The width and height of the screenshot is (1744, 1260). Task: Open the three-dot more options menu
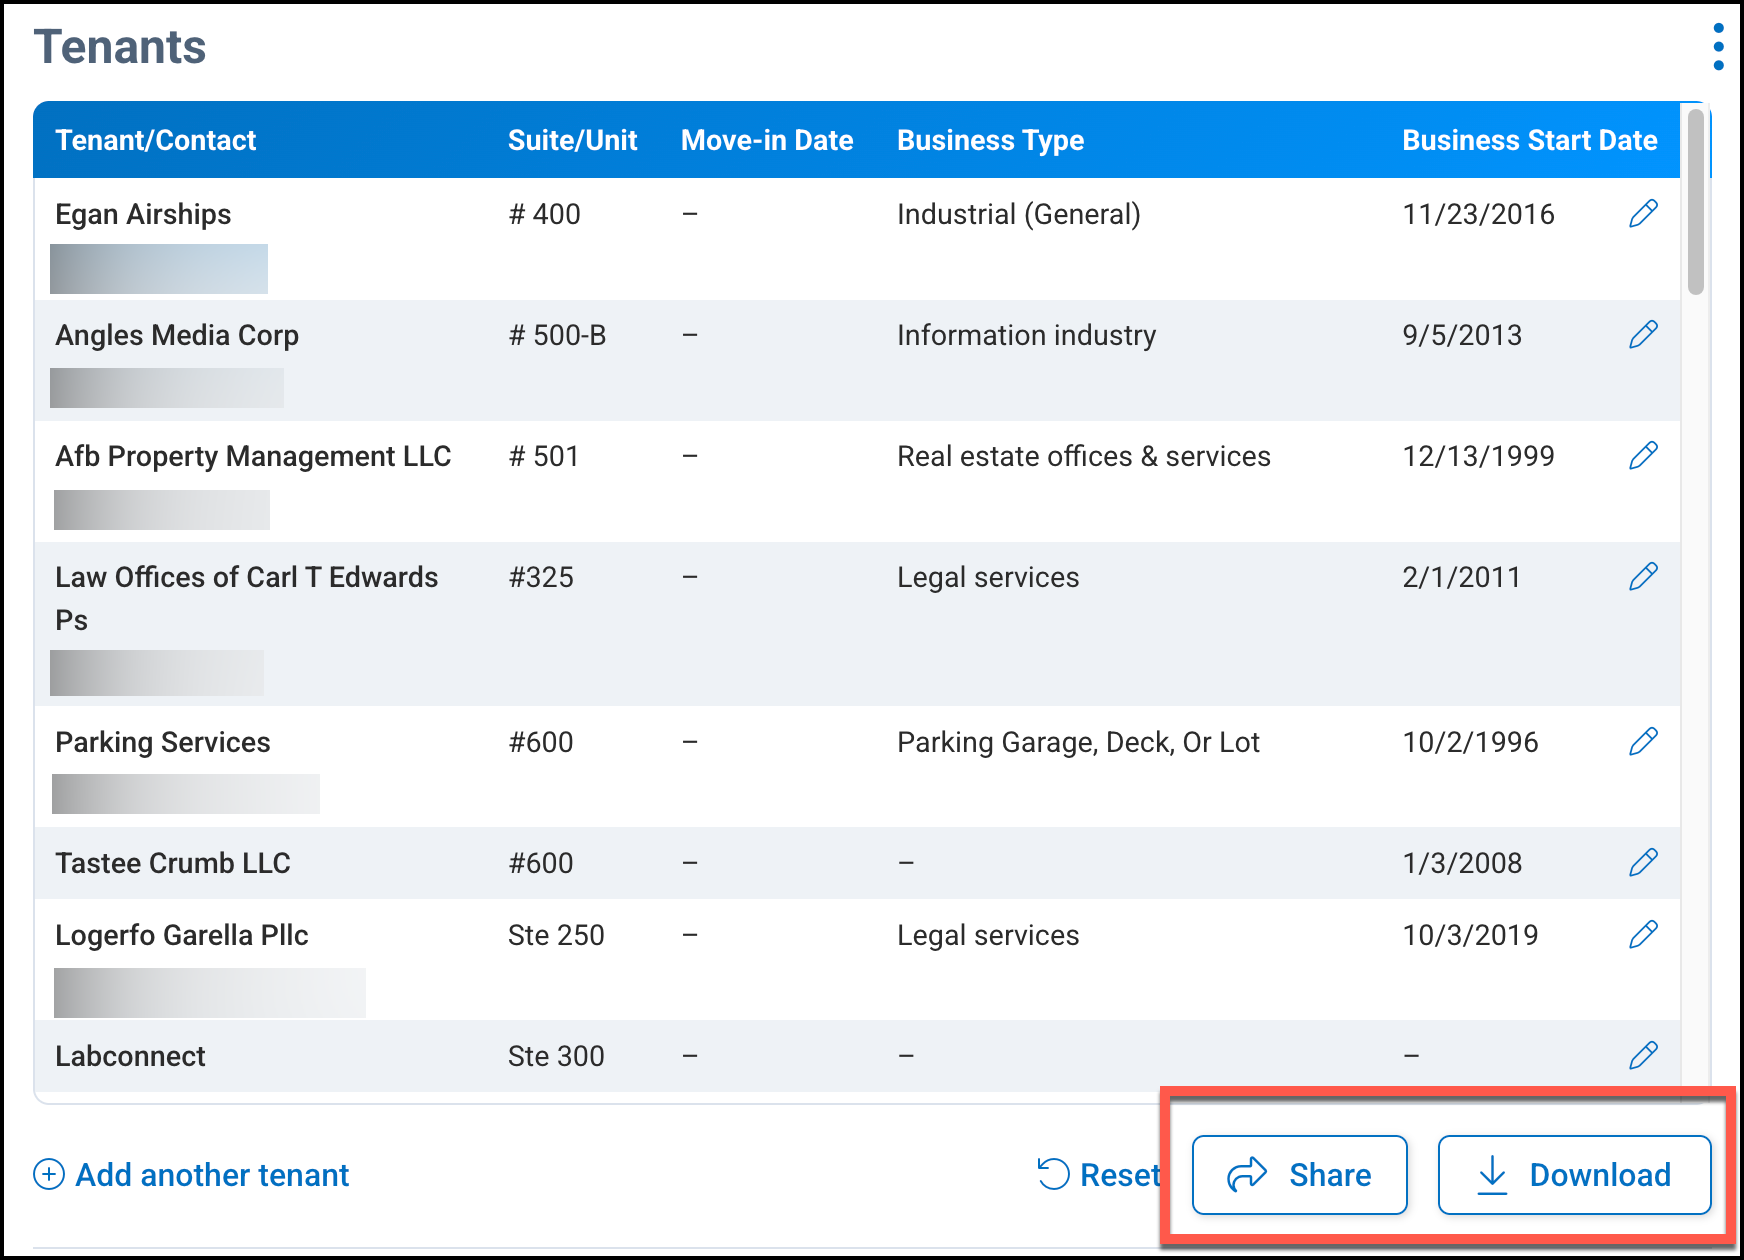[1718, 47]
